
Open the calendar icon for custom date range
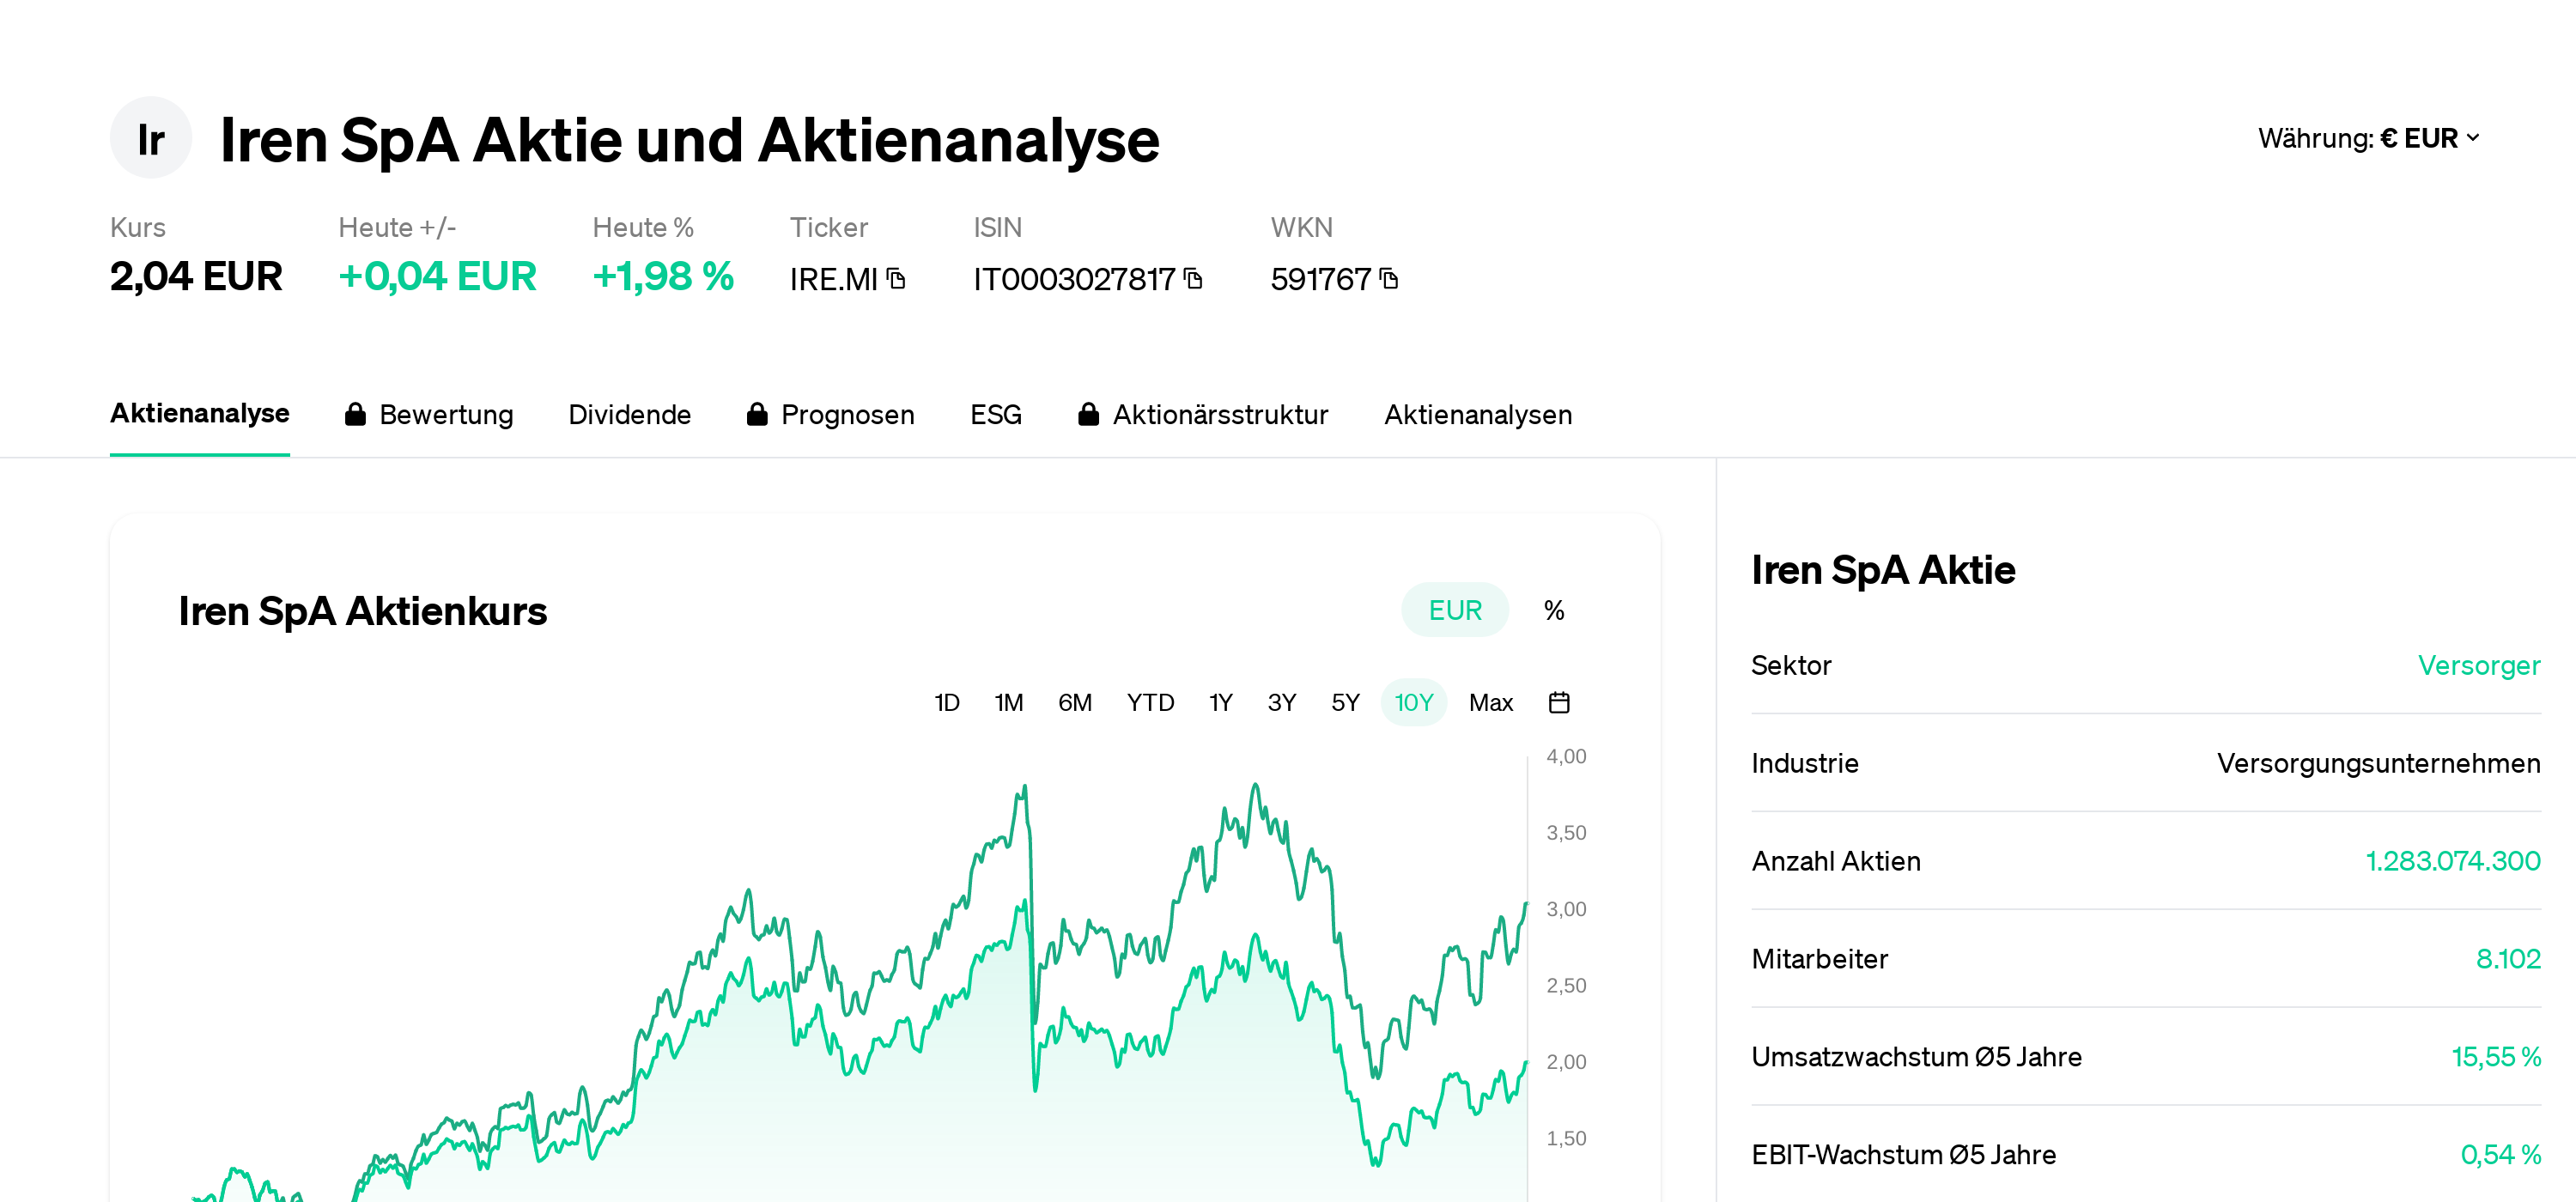pyautogui.click(x=1560, y=702)
